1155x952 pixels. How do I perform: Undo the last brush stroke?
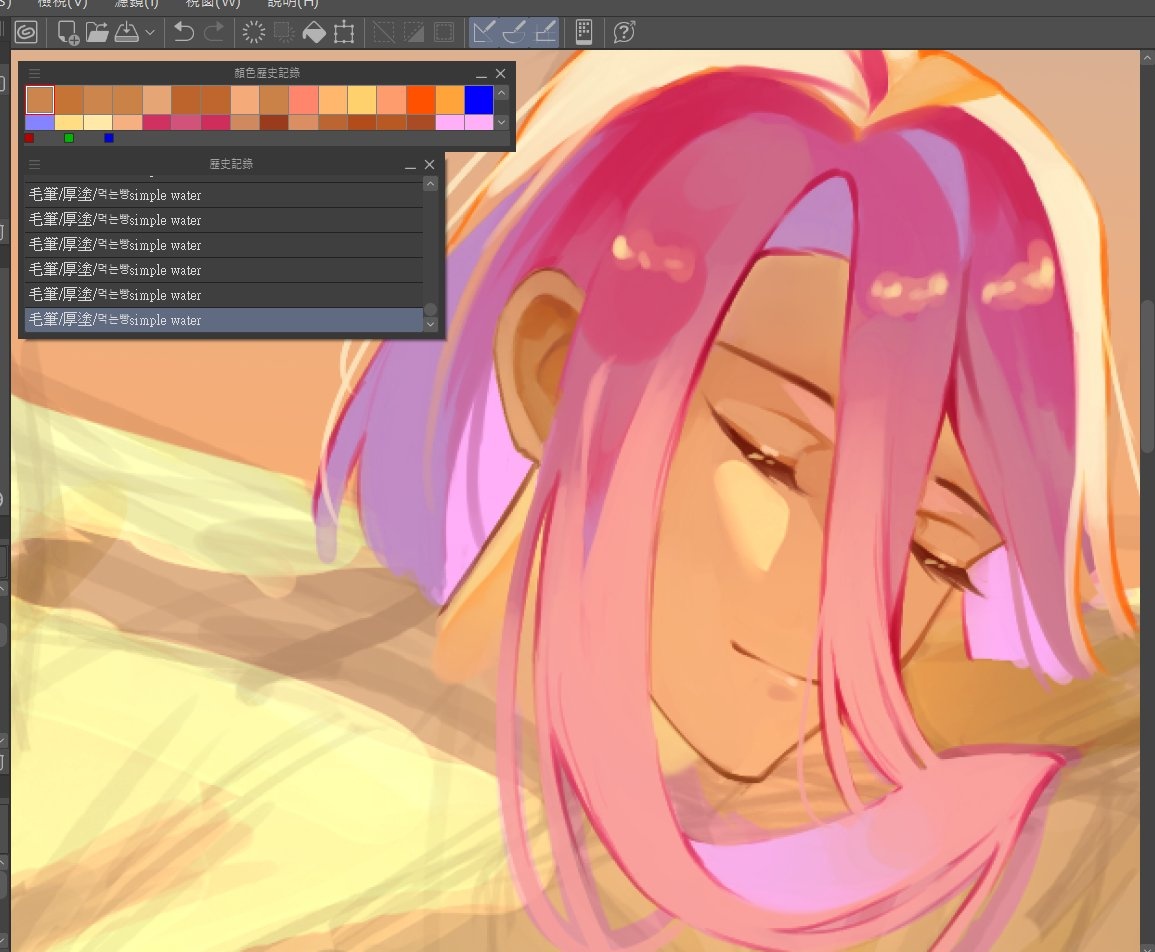pos(184,32)
